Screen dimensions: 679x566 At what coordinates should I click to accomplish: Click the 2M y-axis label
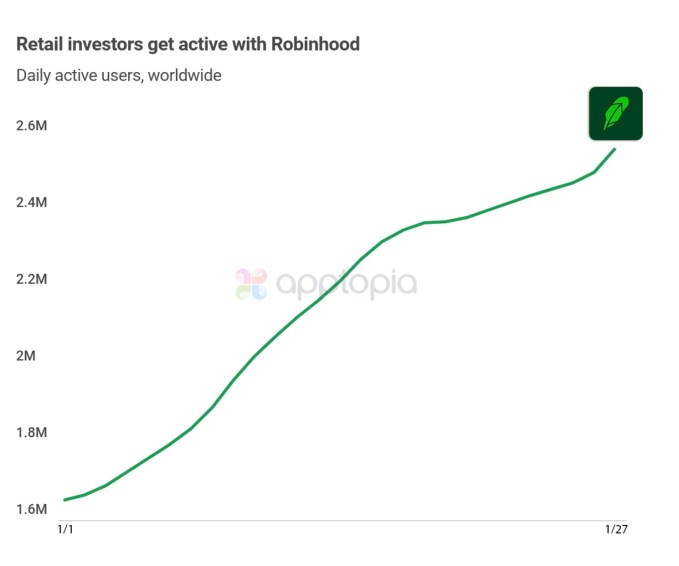[26, 356]
